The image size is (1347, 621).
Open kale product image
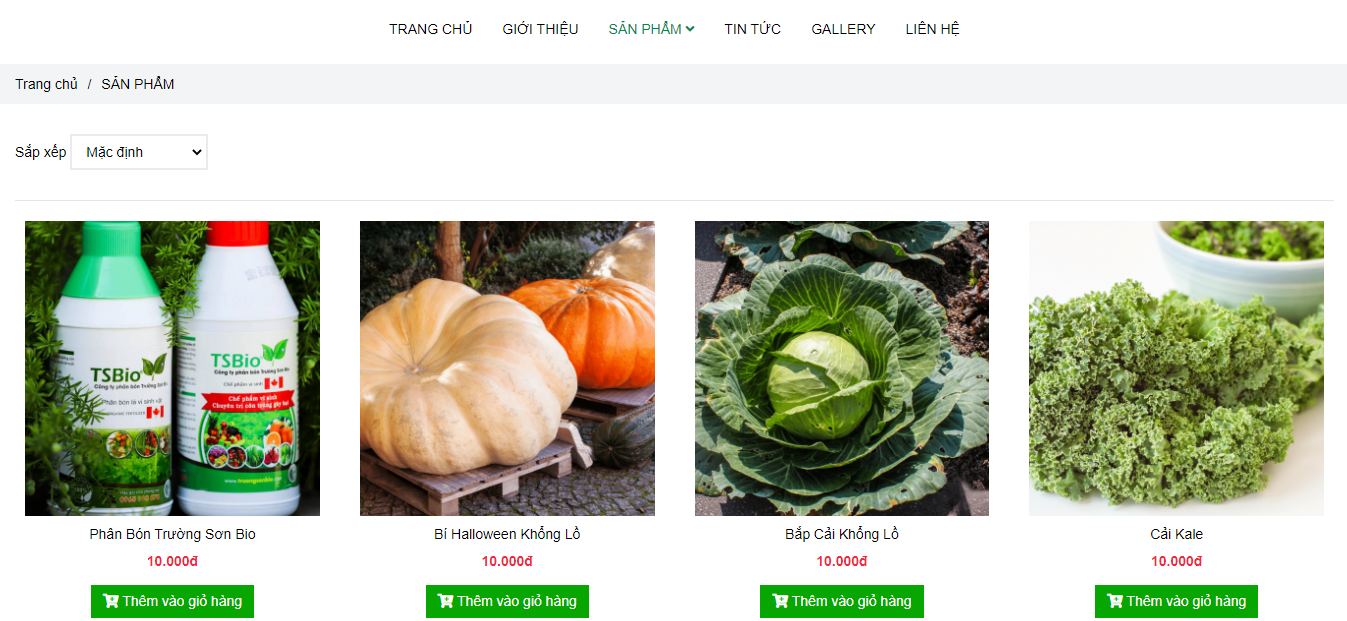click(x=1176, y=368)
